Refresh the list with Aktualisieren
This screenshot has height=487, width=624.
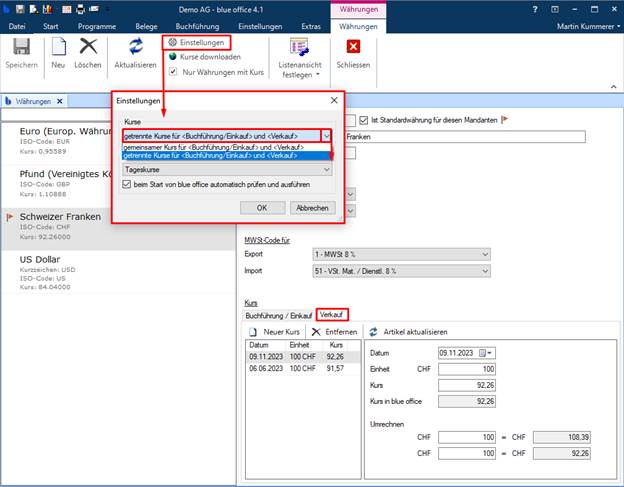pyautogui.click(x=135, y=53)
